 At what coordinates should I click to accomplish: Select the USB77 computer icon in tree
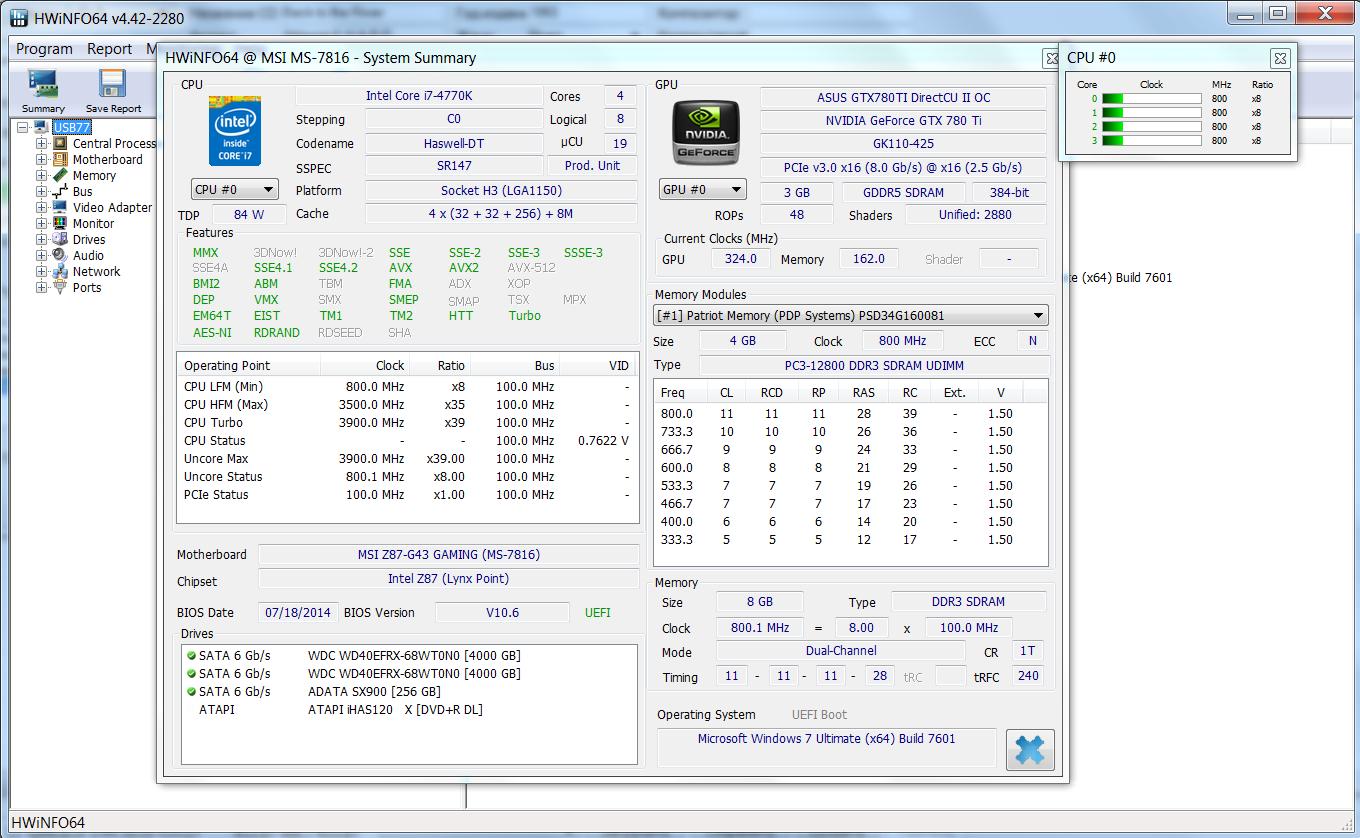click(41, 127)
